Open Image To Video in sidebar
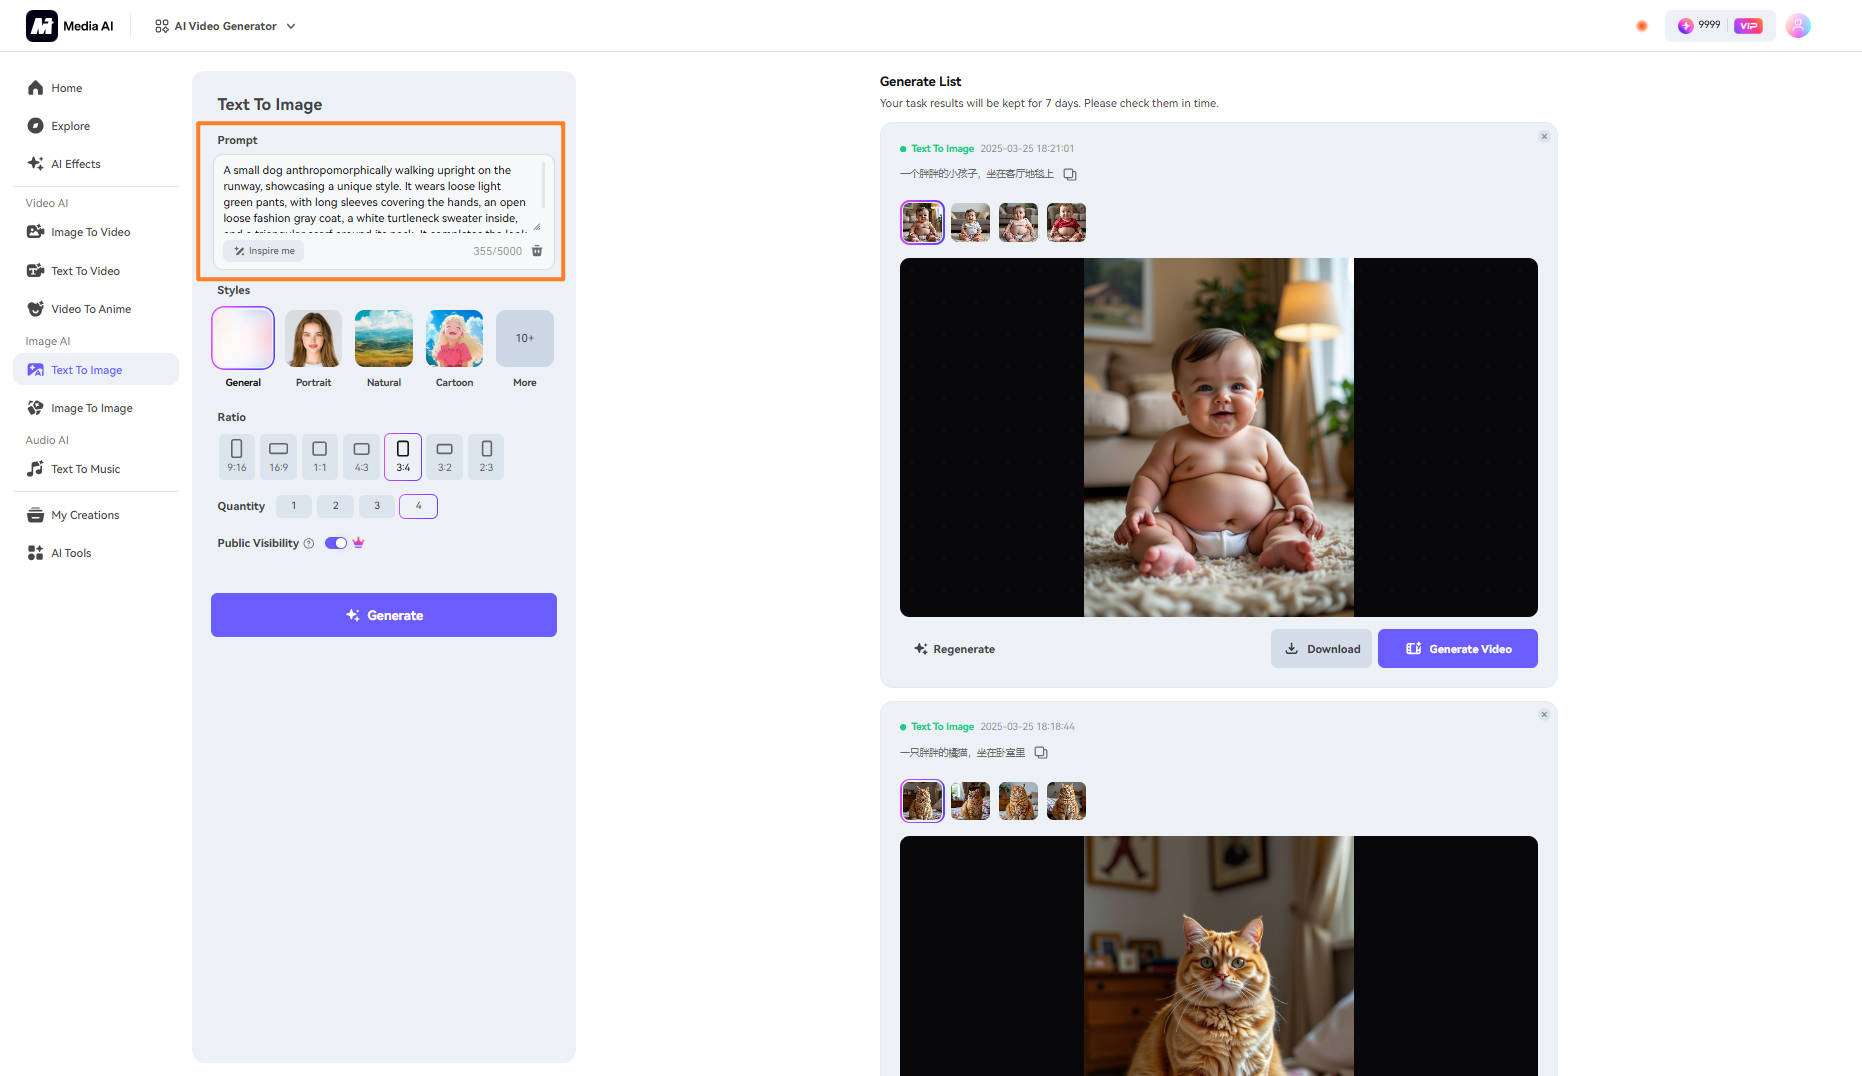Viewport: 1862px width, 1076px height. point(90,232)
